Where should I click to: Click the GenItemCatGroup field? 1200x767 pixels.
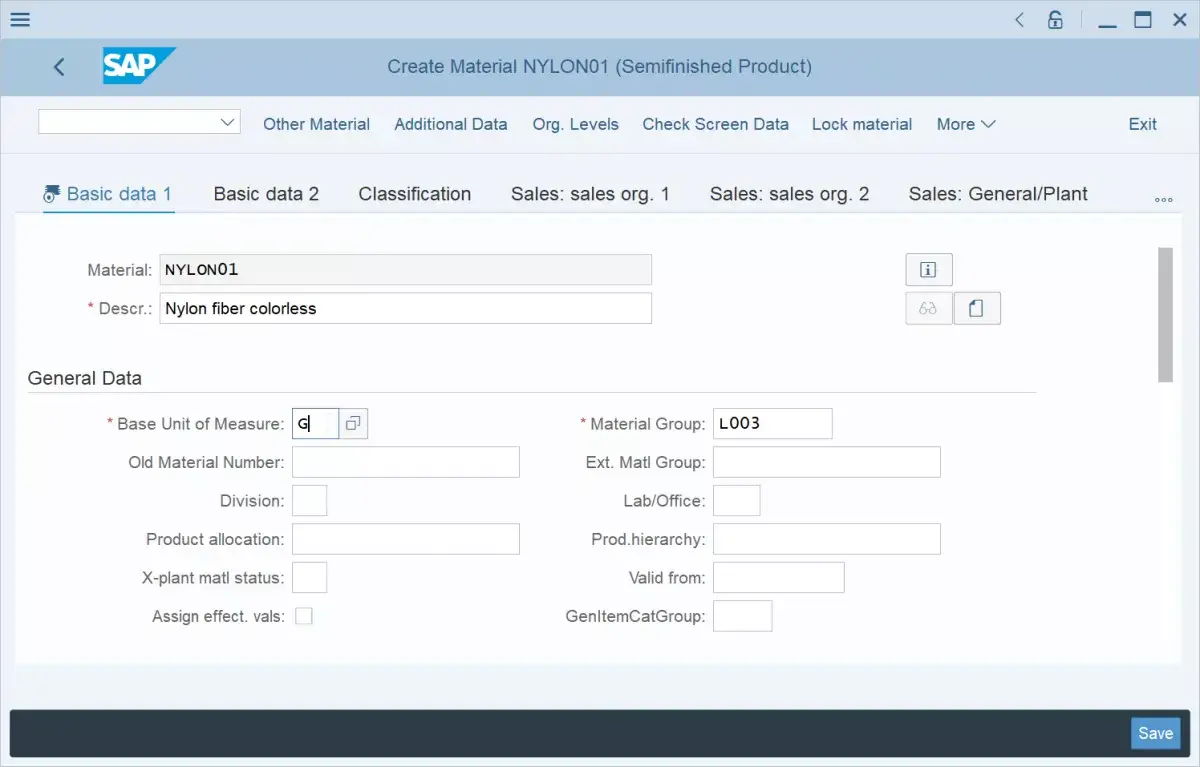coord(743,616)
